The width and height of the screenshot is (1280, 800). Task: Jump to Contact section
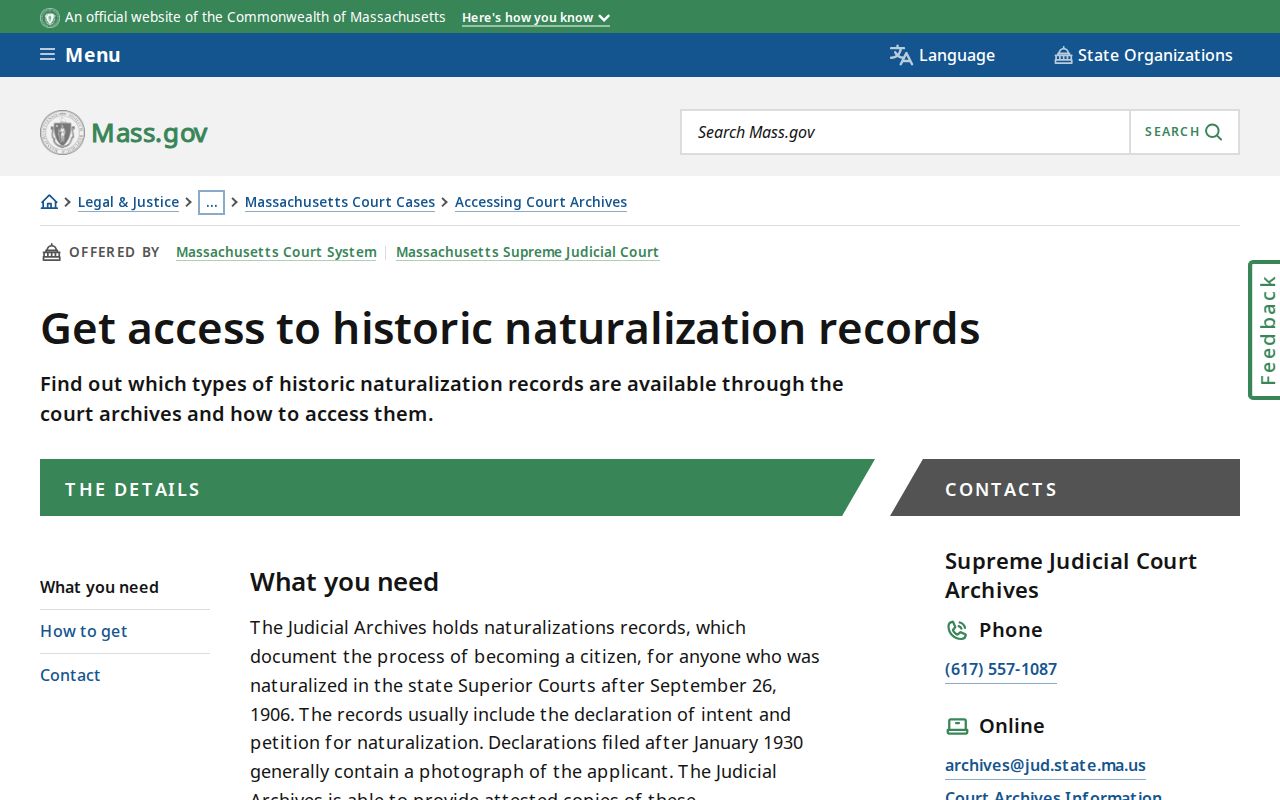[70, 675]
